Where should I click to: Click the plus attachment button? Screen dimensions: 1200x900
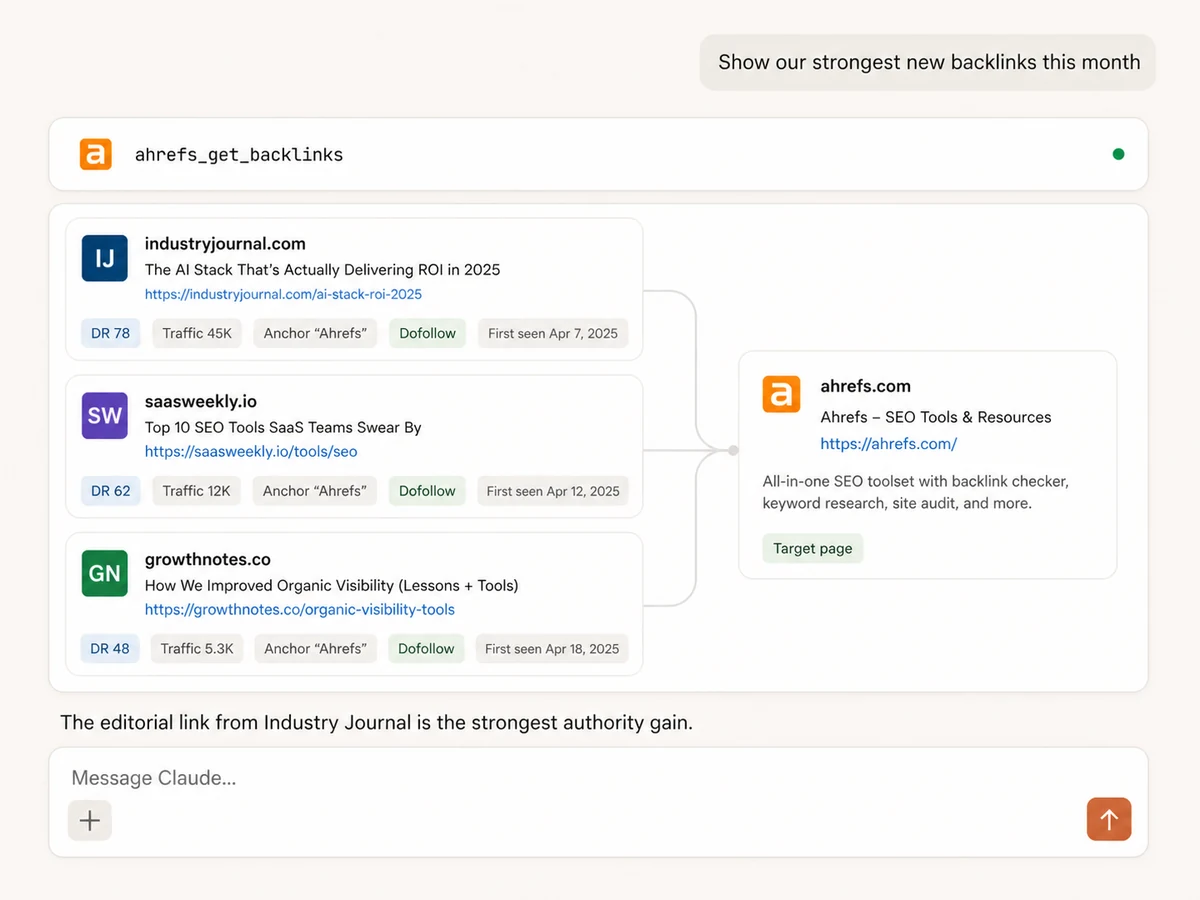90,820
